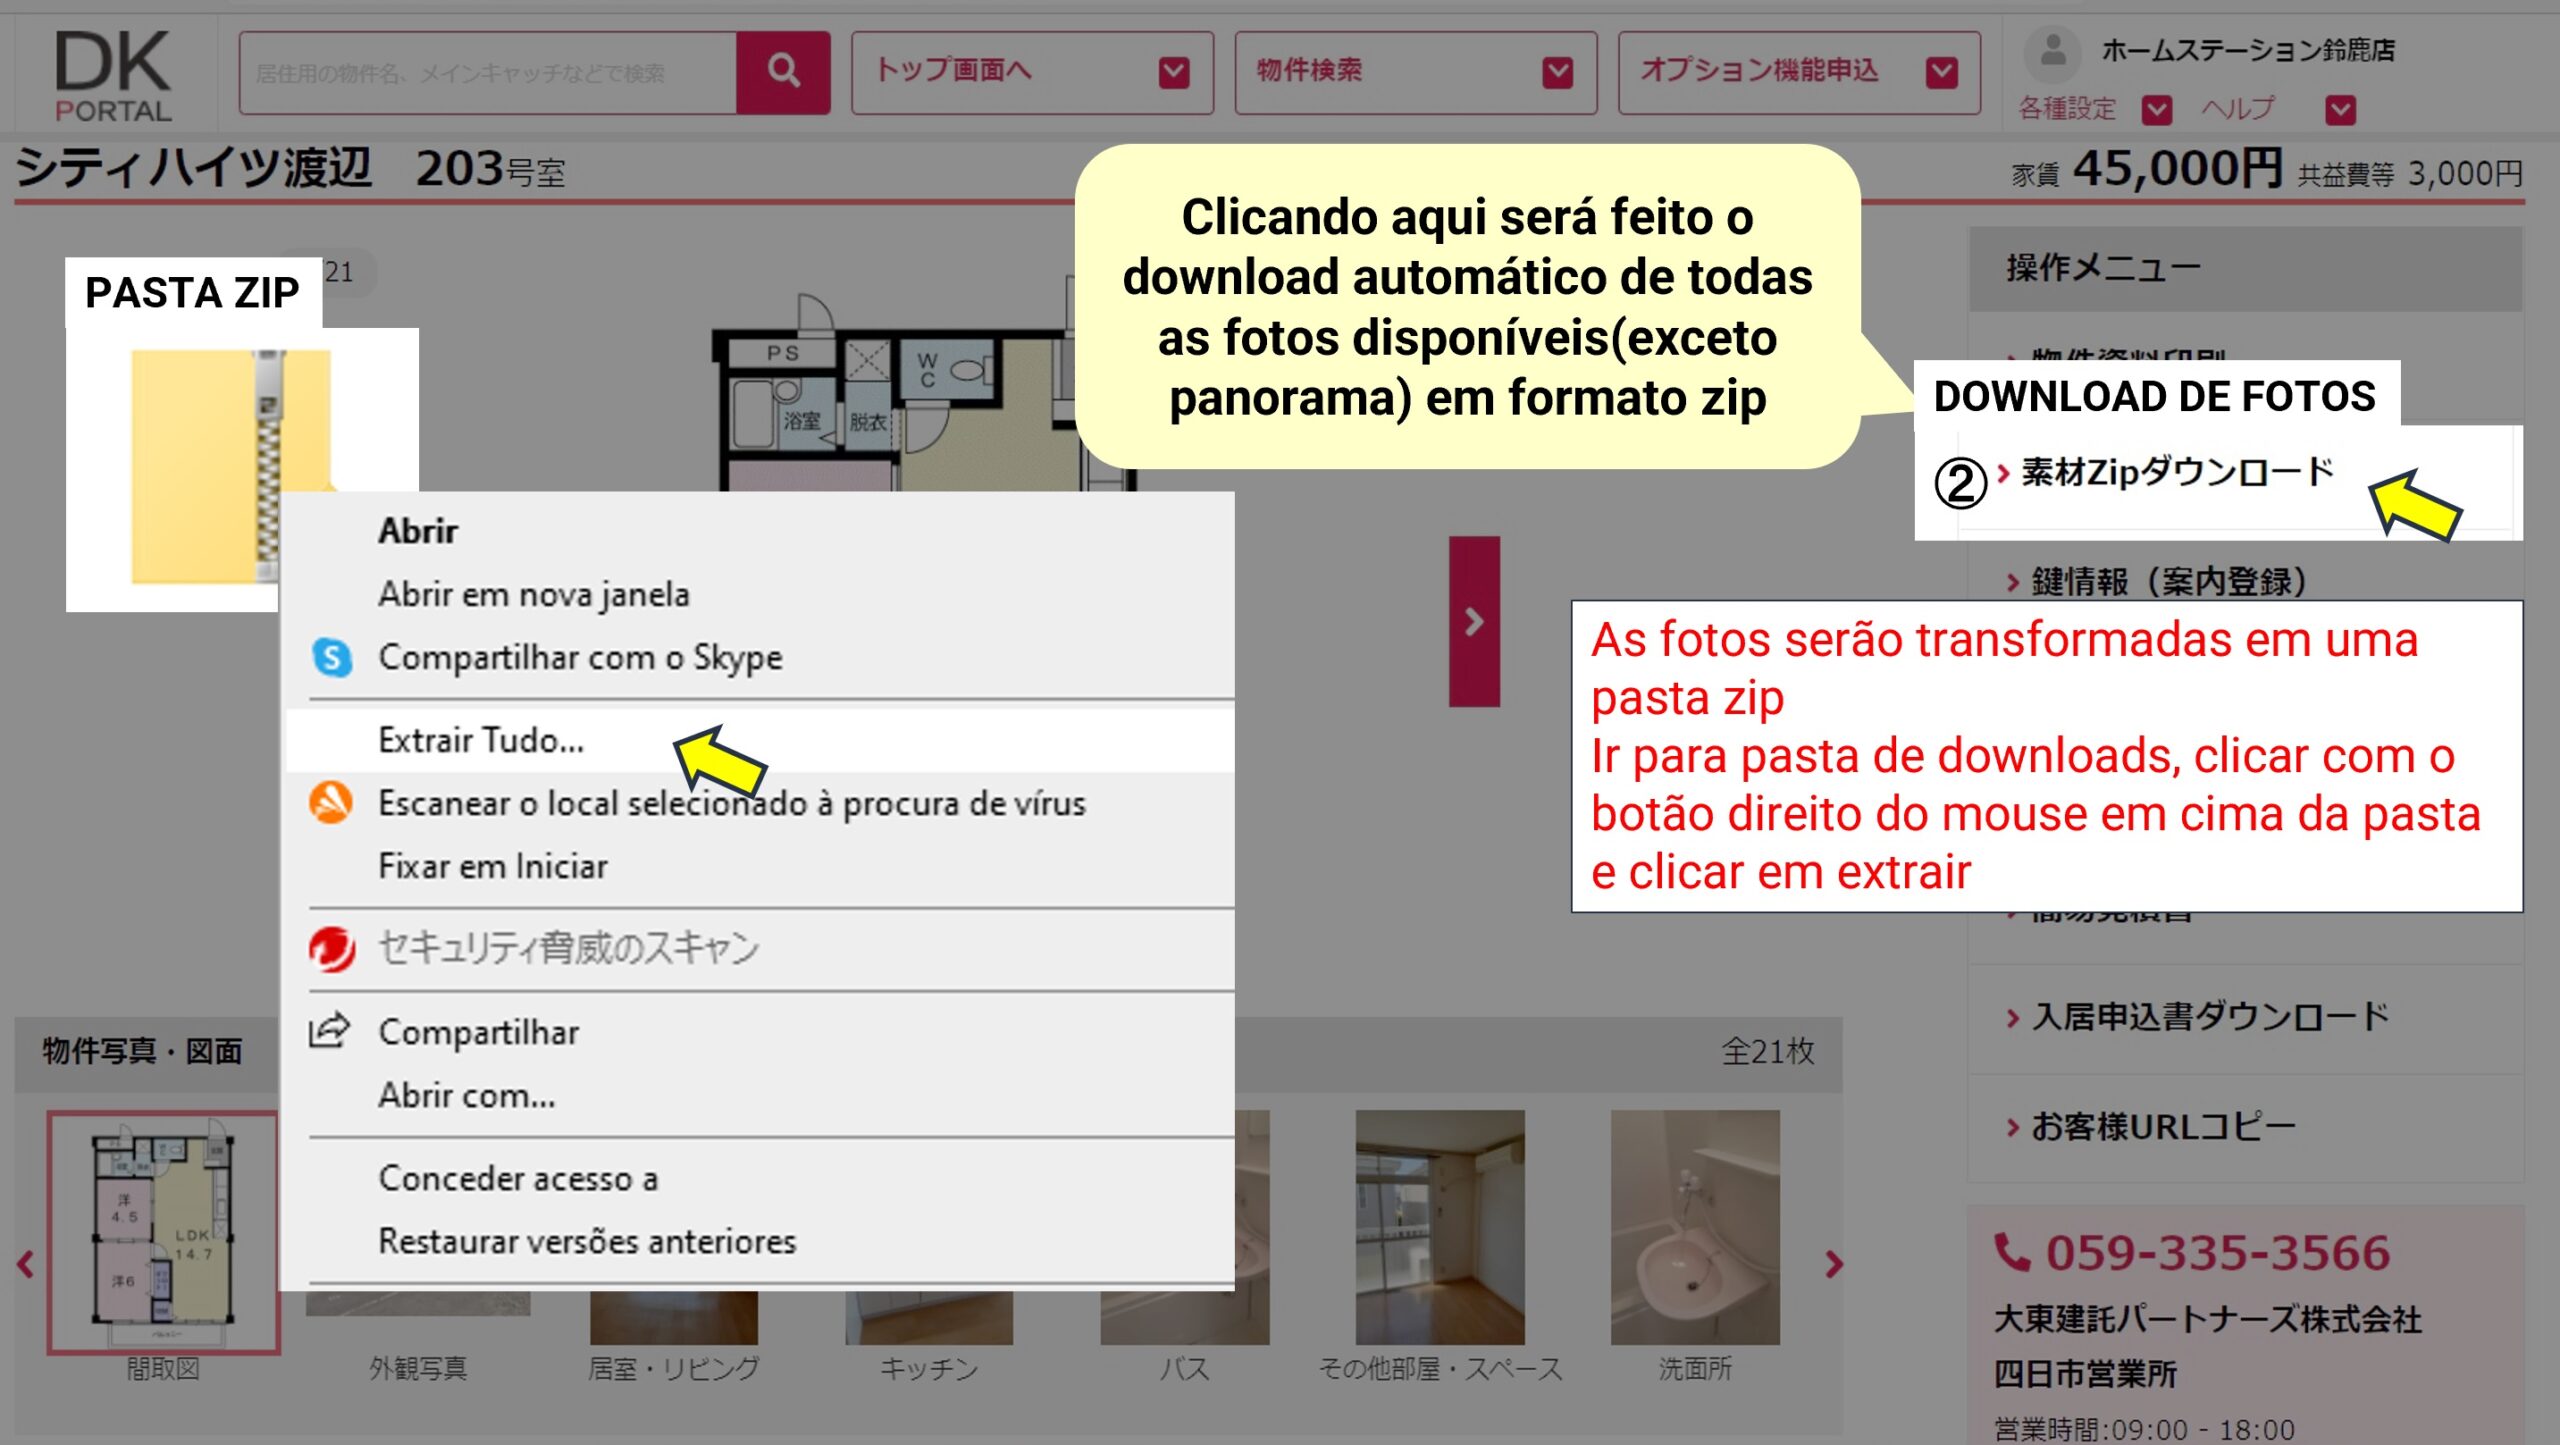Viewport: 2560px width, 1445px height.
Task: Click the antivirus scan icon
Action: [x=331, y=802]
